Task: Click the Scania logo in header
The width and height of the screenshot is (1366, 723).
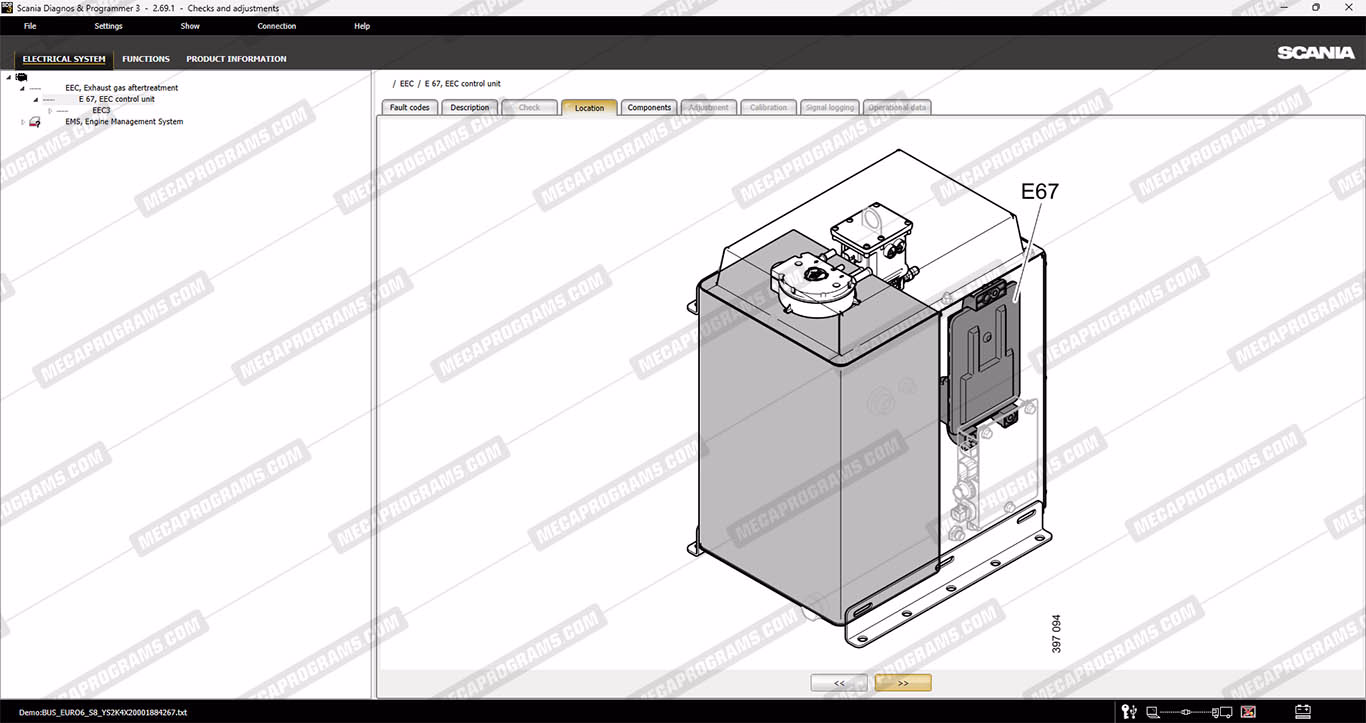Action: 1315,53
